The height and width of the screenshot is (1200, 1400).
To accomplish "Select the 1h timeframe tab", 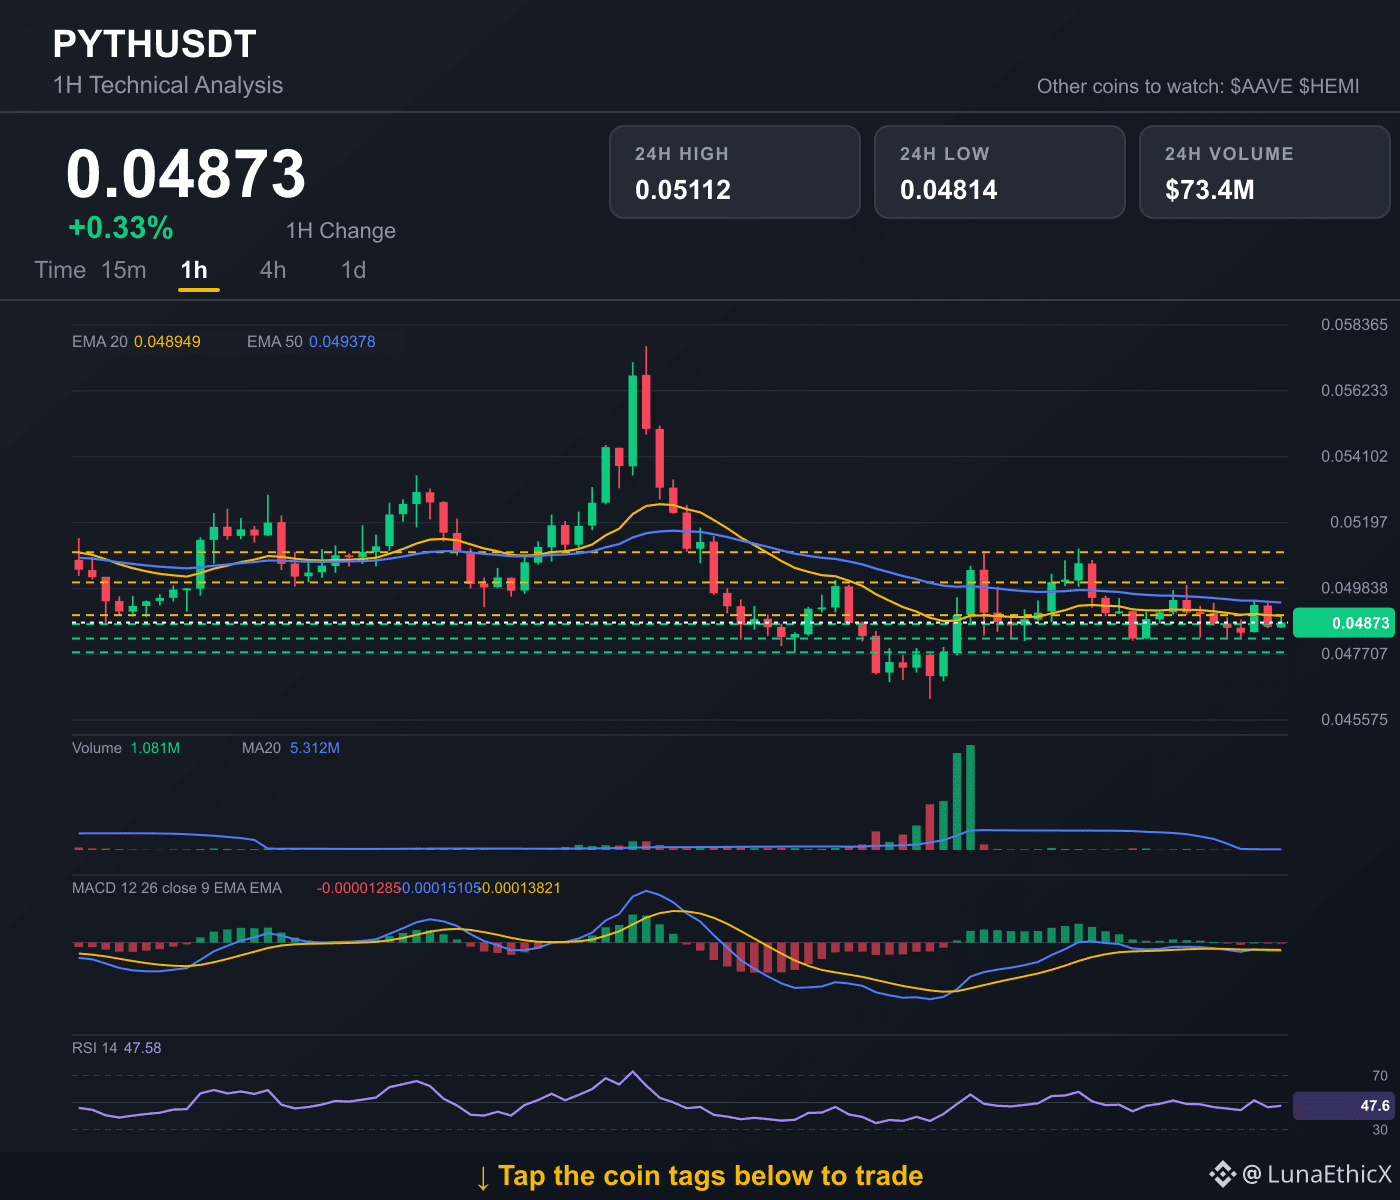I will click(194, 270).
